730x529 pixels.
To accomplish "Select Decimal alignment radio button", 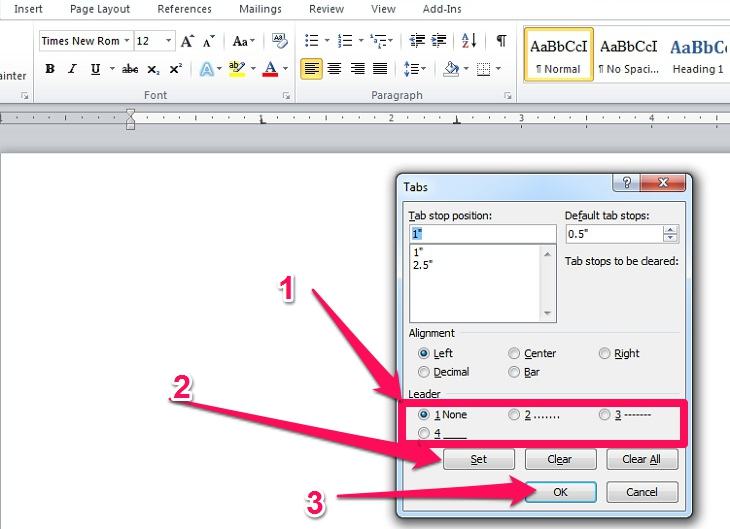I will [423, 372].
